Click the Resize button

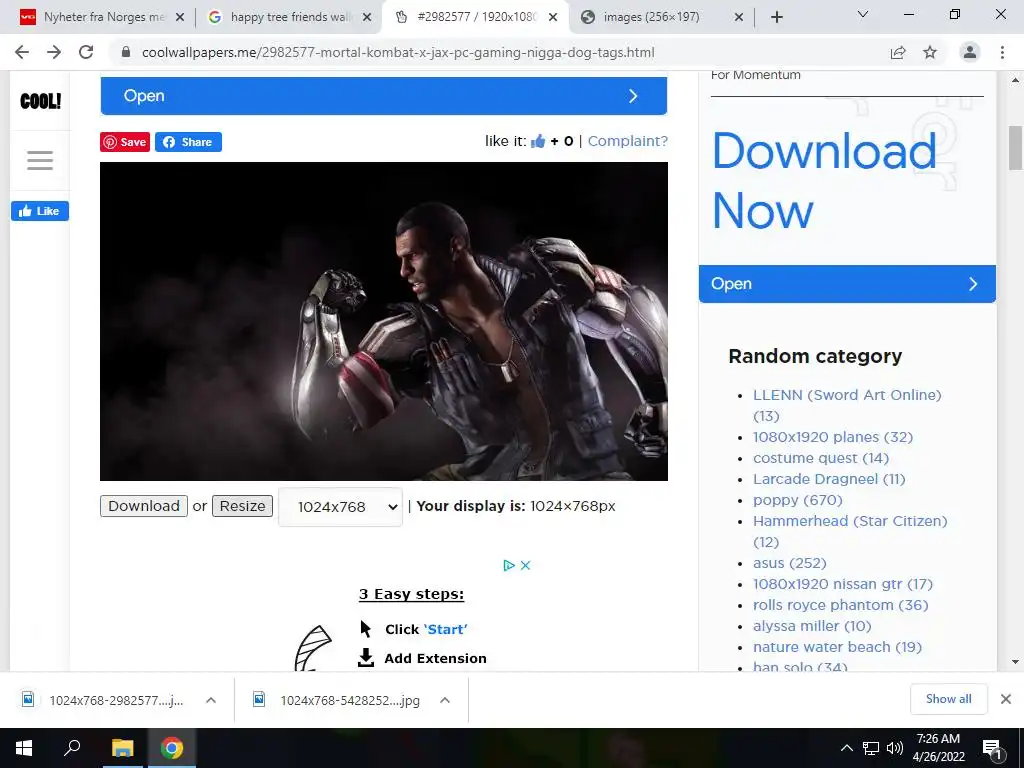[x=242, y=506]
